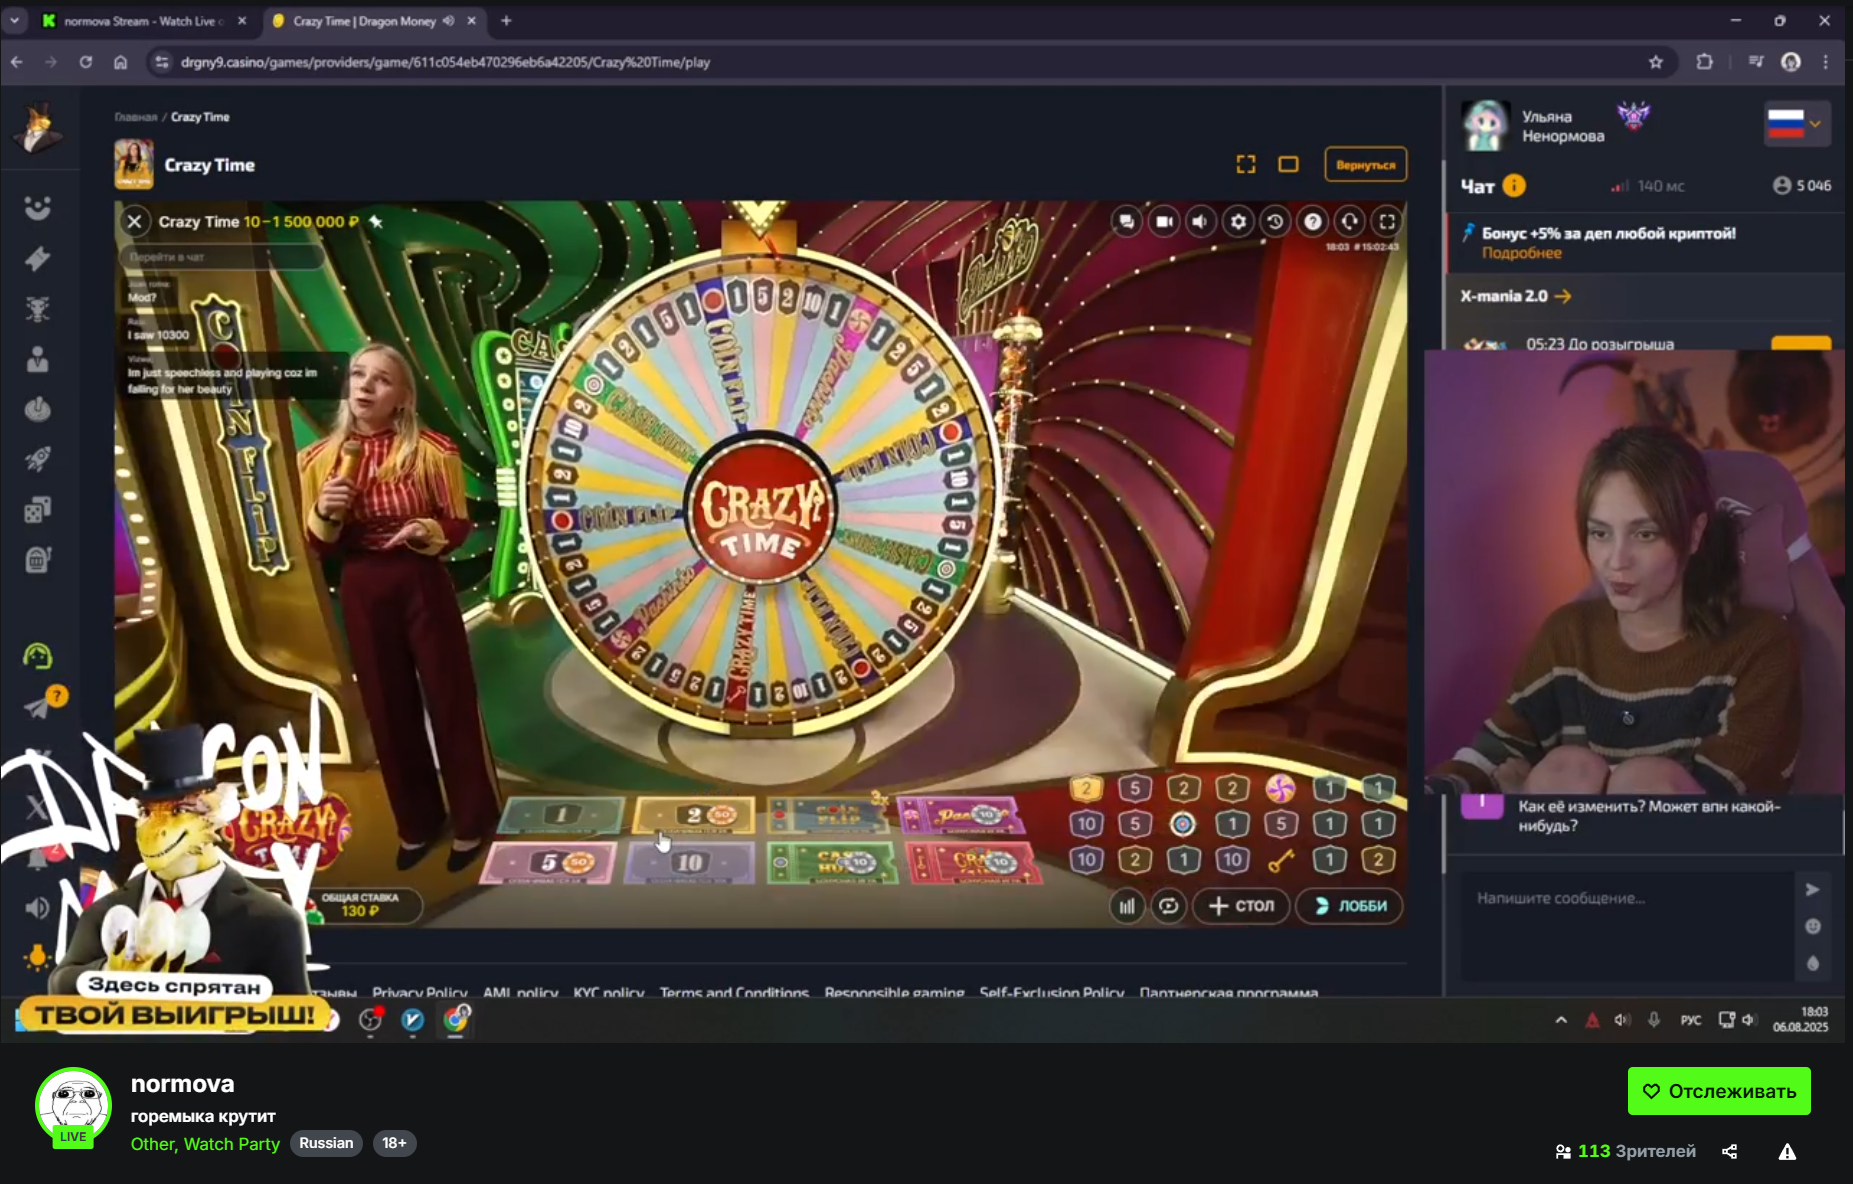This screenshot has height=1184, width=1853.
Task: Open the ЛОББИ button
Action: click(x=1349, y=906)
